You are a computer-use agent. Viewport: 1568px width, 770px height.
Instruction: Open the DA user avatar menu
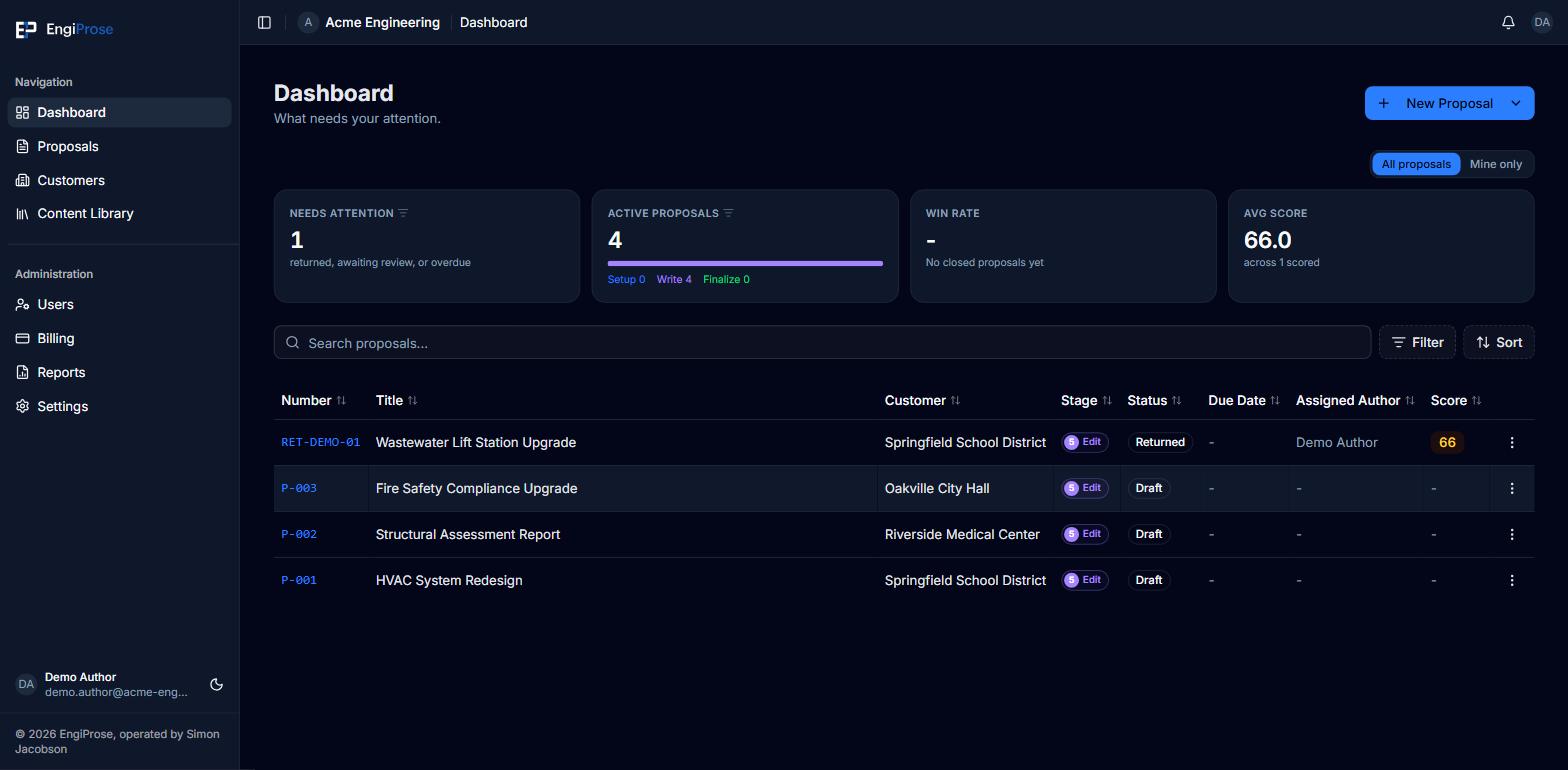[1542, 22]
